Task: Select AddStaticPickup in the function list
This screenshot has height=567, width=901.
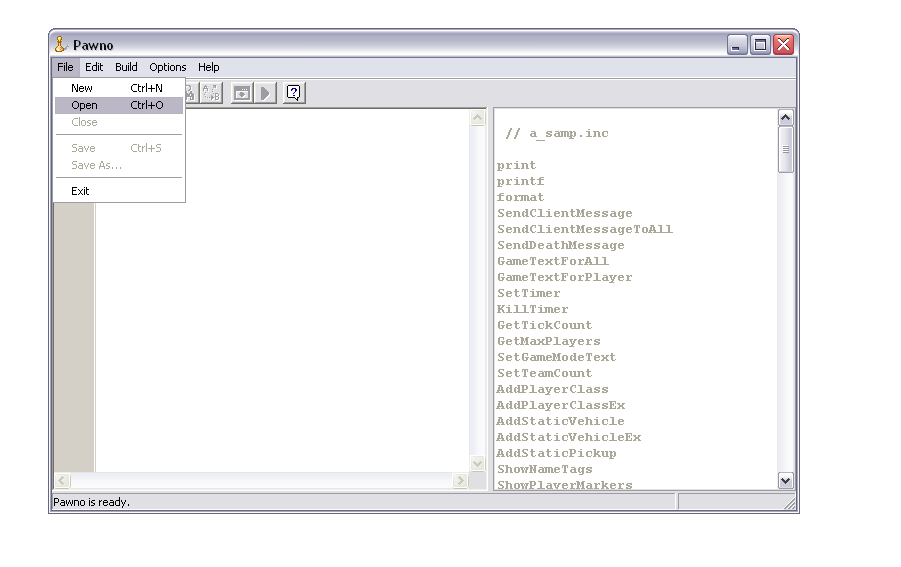Action: pyautogui.click(x=556, y=454)
